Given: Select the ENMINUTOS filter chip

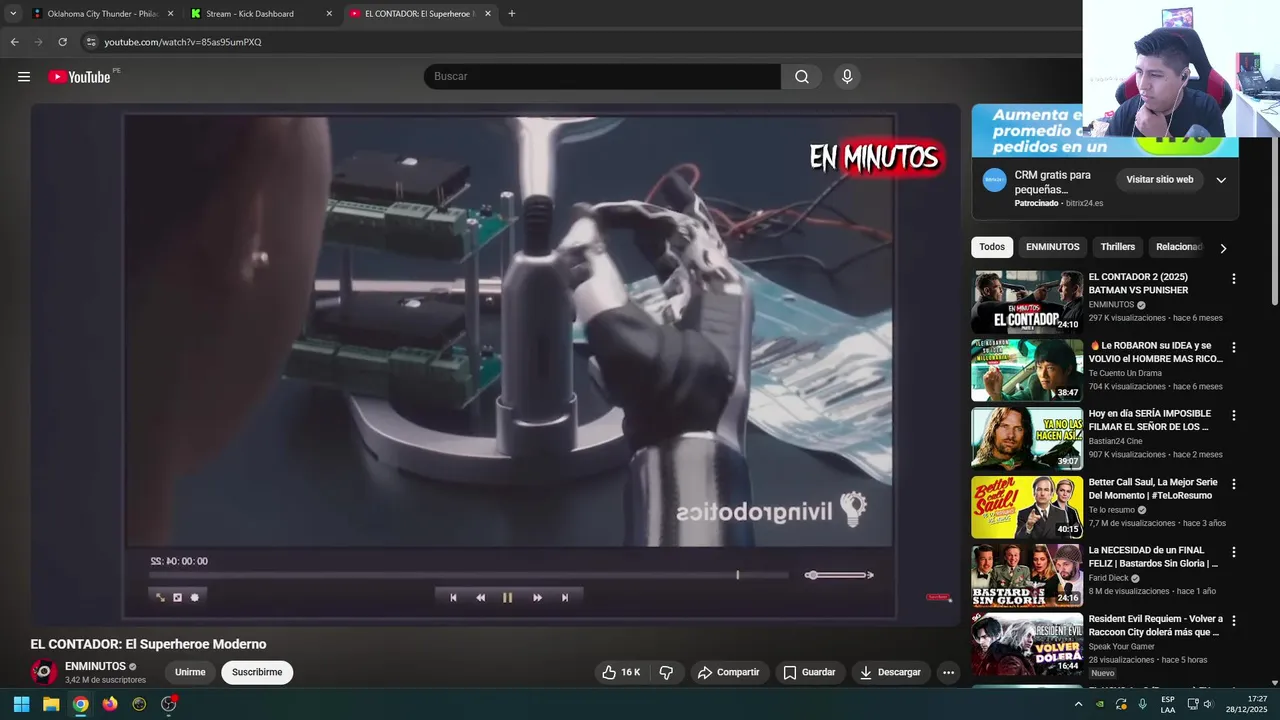Looking at the screenshot, I should tap(1053, 247).
